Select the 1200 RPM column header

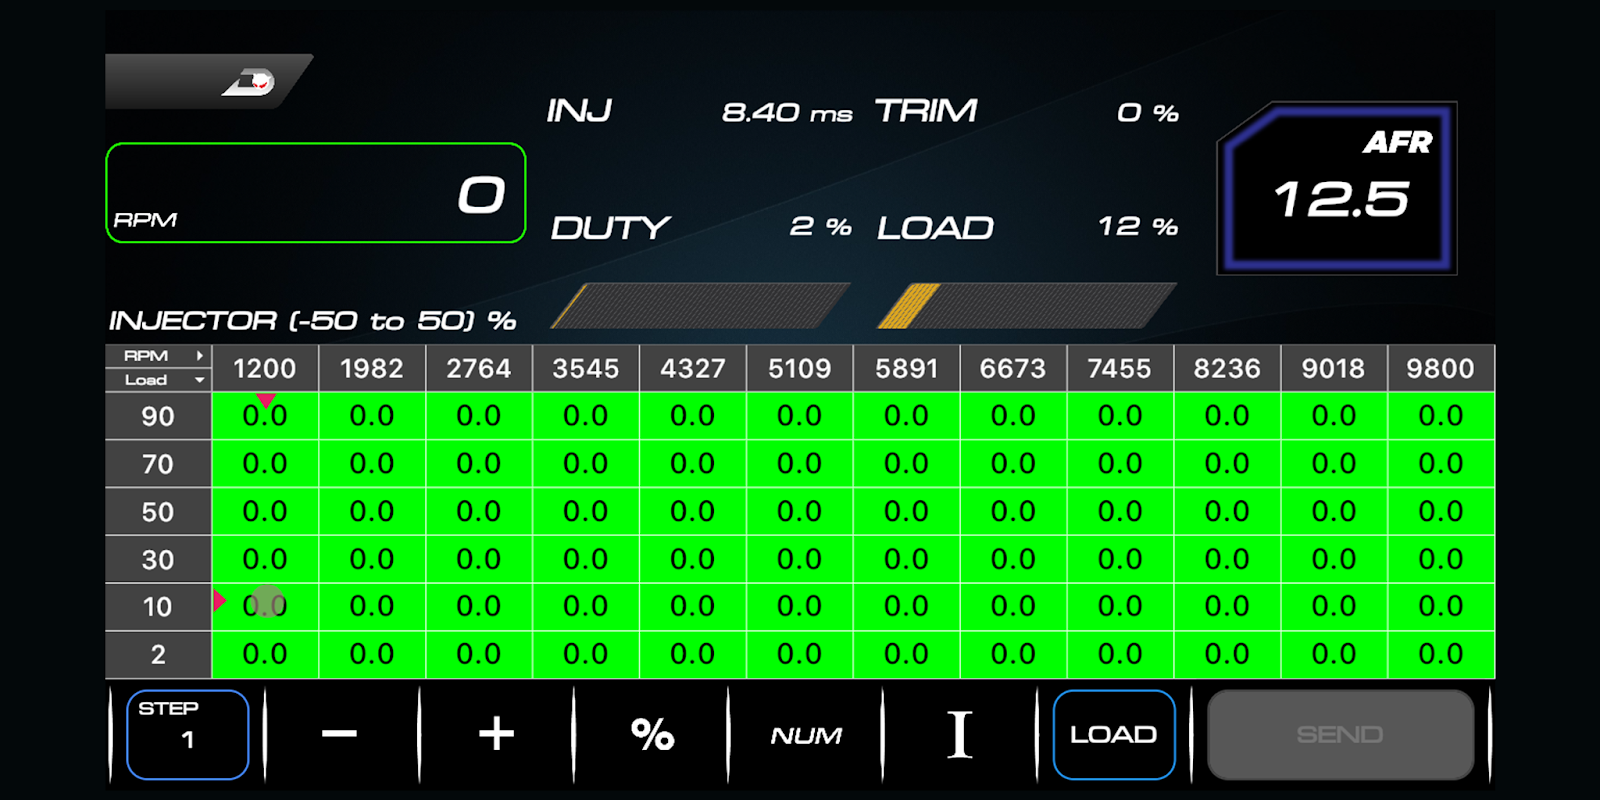[265, 368]
